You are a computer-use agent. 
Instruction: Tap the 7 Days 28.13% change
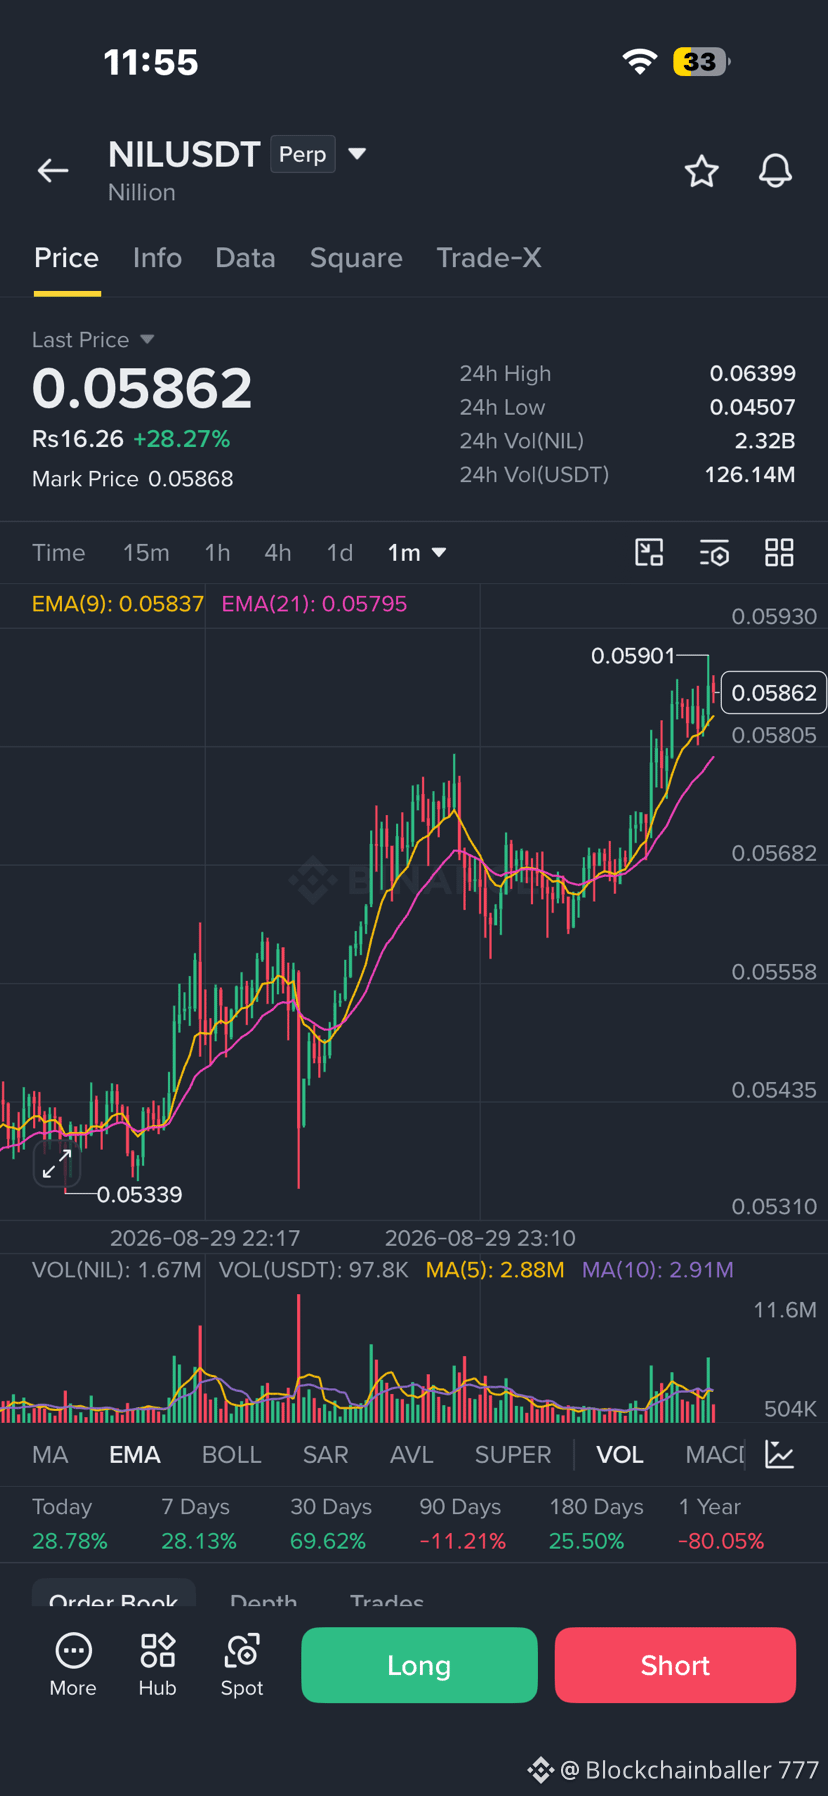click(199, 1541)
